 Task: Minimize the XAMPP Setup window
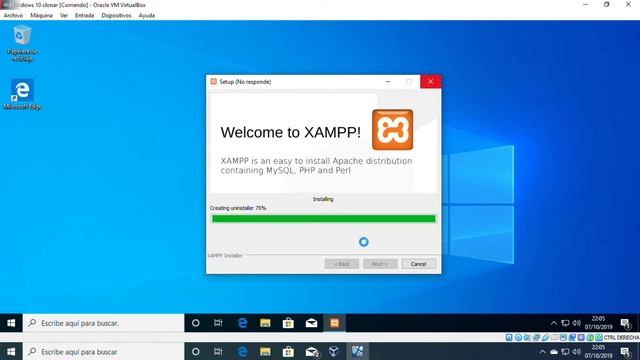coord(388,82)
